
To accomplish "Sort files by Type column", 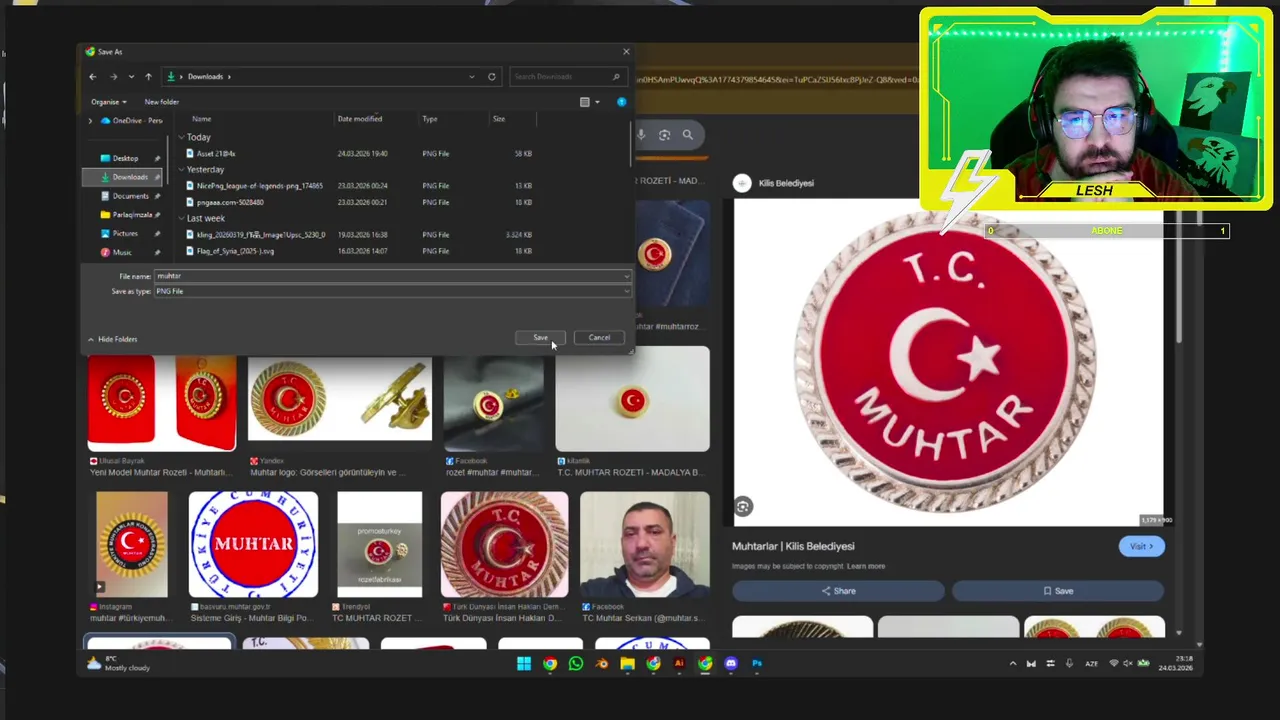I will (x=430, y=119).
